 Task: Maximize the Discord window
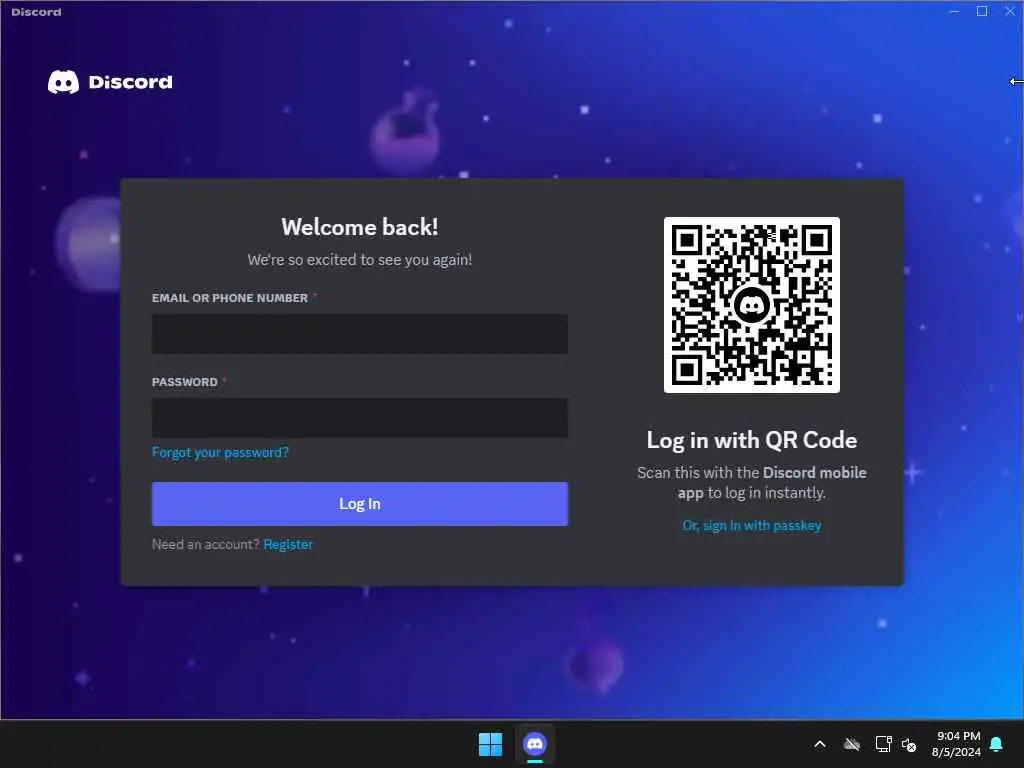point(982,11)
